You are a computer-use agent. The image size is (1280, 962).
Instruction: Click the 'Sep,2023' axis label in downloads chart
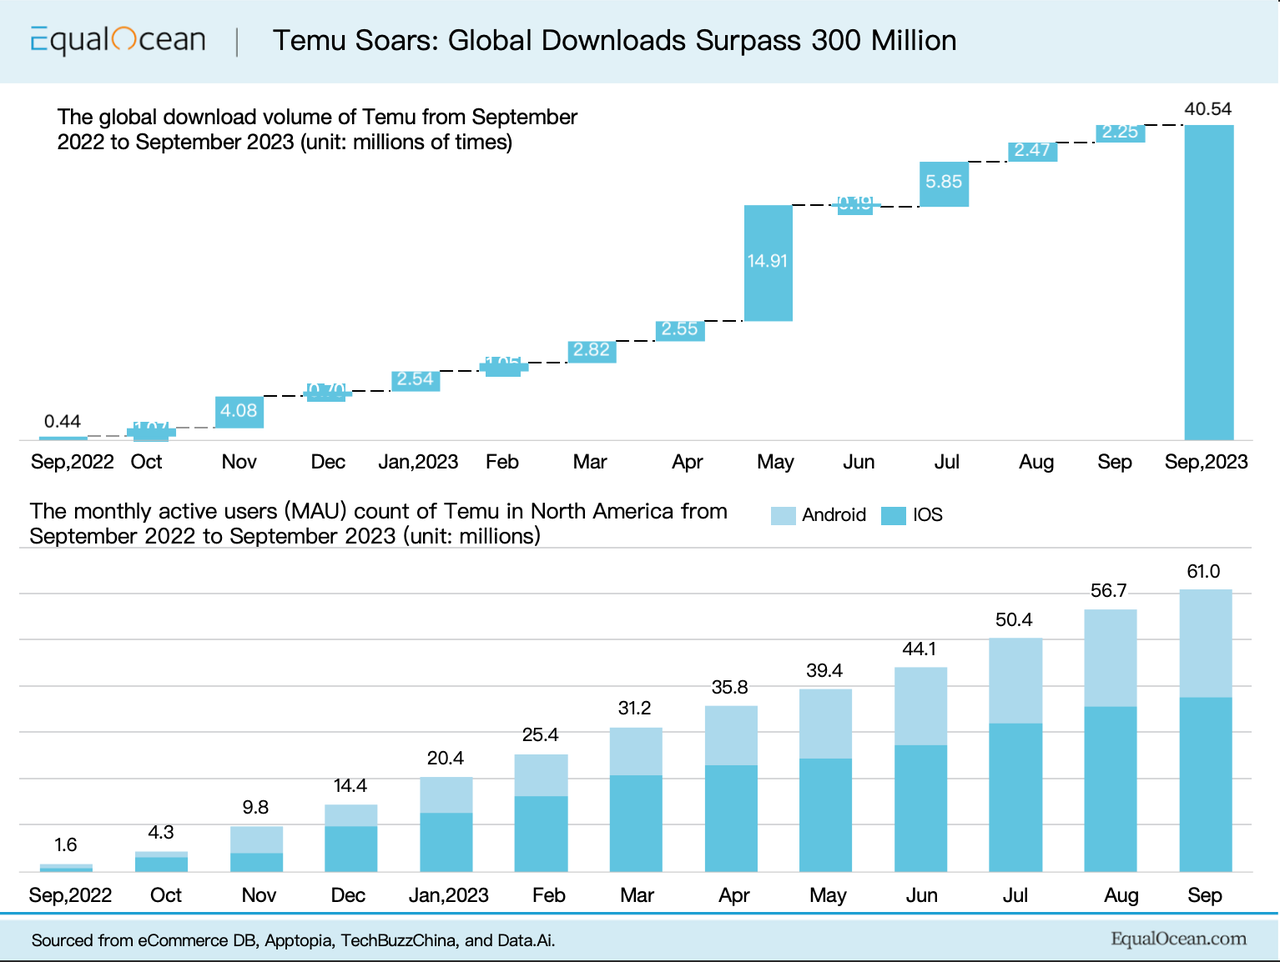point(1206,462)
